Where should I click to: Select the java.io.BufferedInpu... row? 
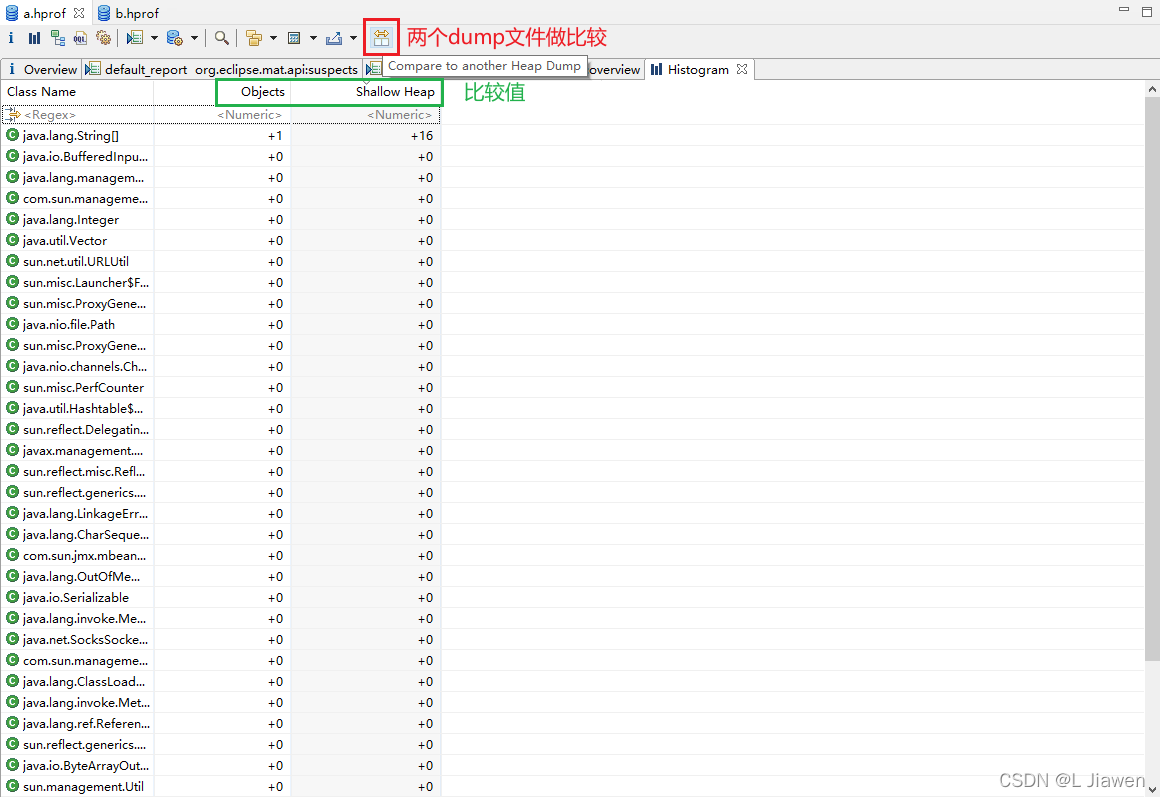(220, 157)
